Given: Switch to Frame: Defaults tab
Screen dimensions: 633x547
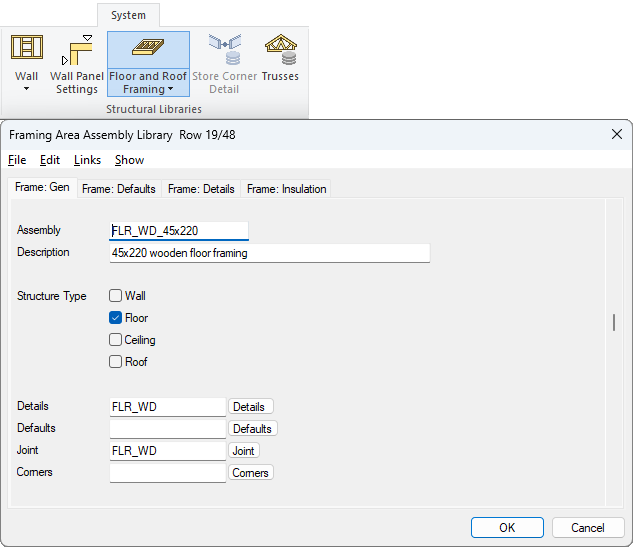Looking at the screenshot, I should 118,189.
